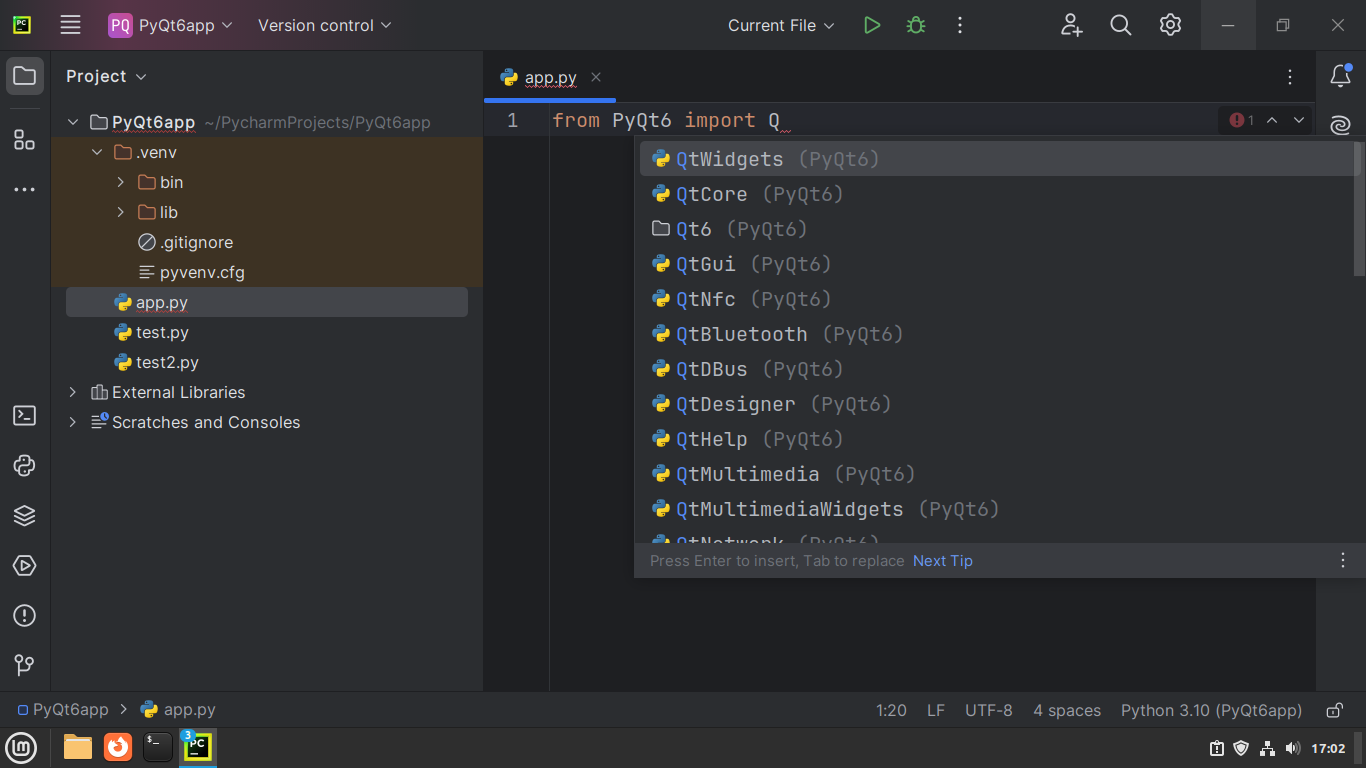The width and height of the screenshot is (1366, 768).
Task: Open completion popup options menu
Action: pos(1343,560)
